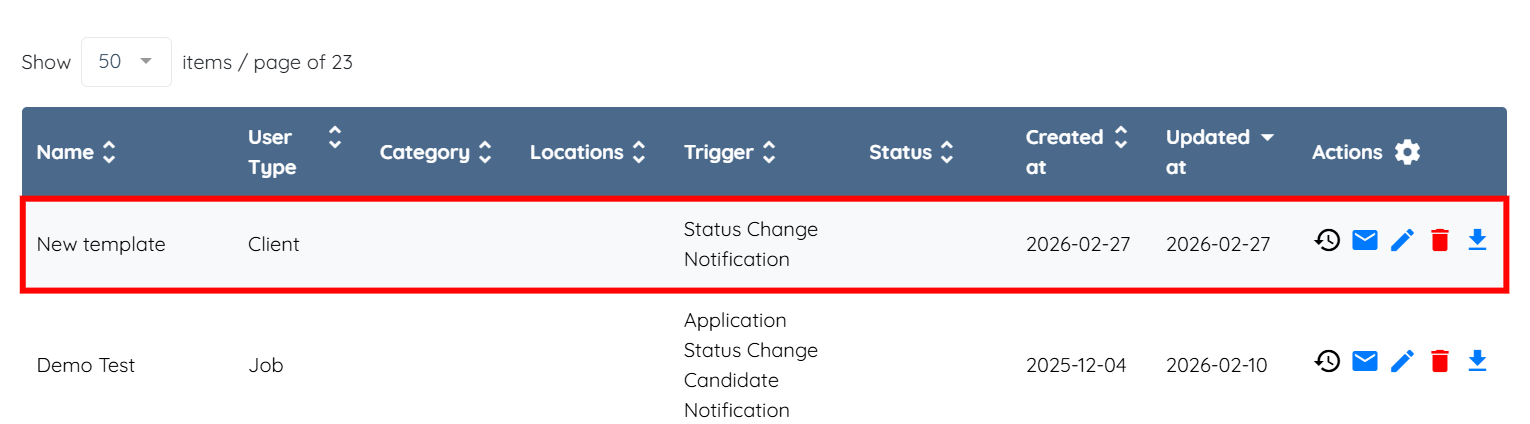
Task: Download the New template
Action: pos(1478,240)
